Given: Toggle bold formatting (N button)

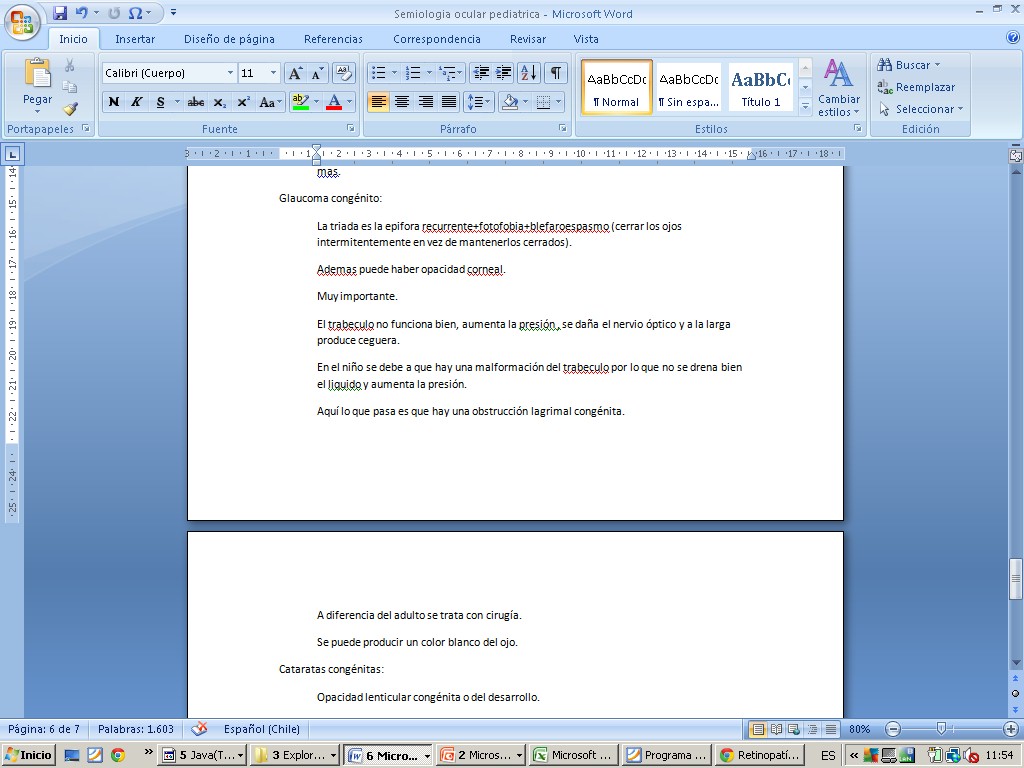Looking at the screenshot, I should click(114, 102).
